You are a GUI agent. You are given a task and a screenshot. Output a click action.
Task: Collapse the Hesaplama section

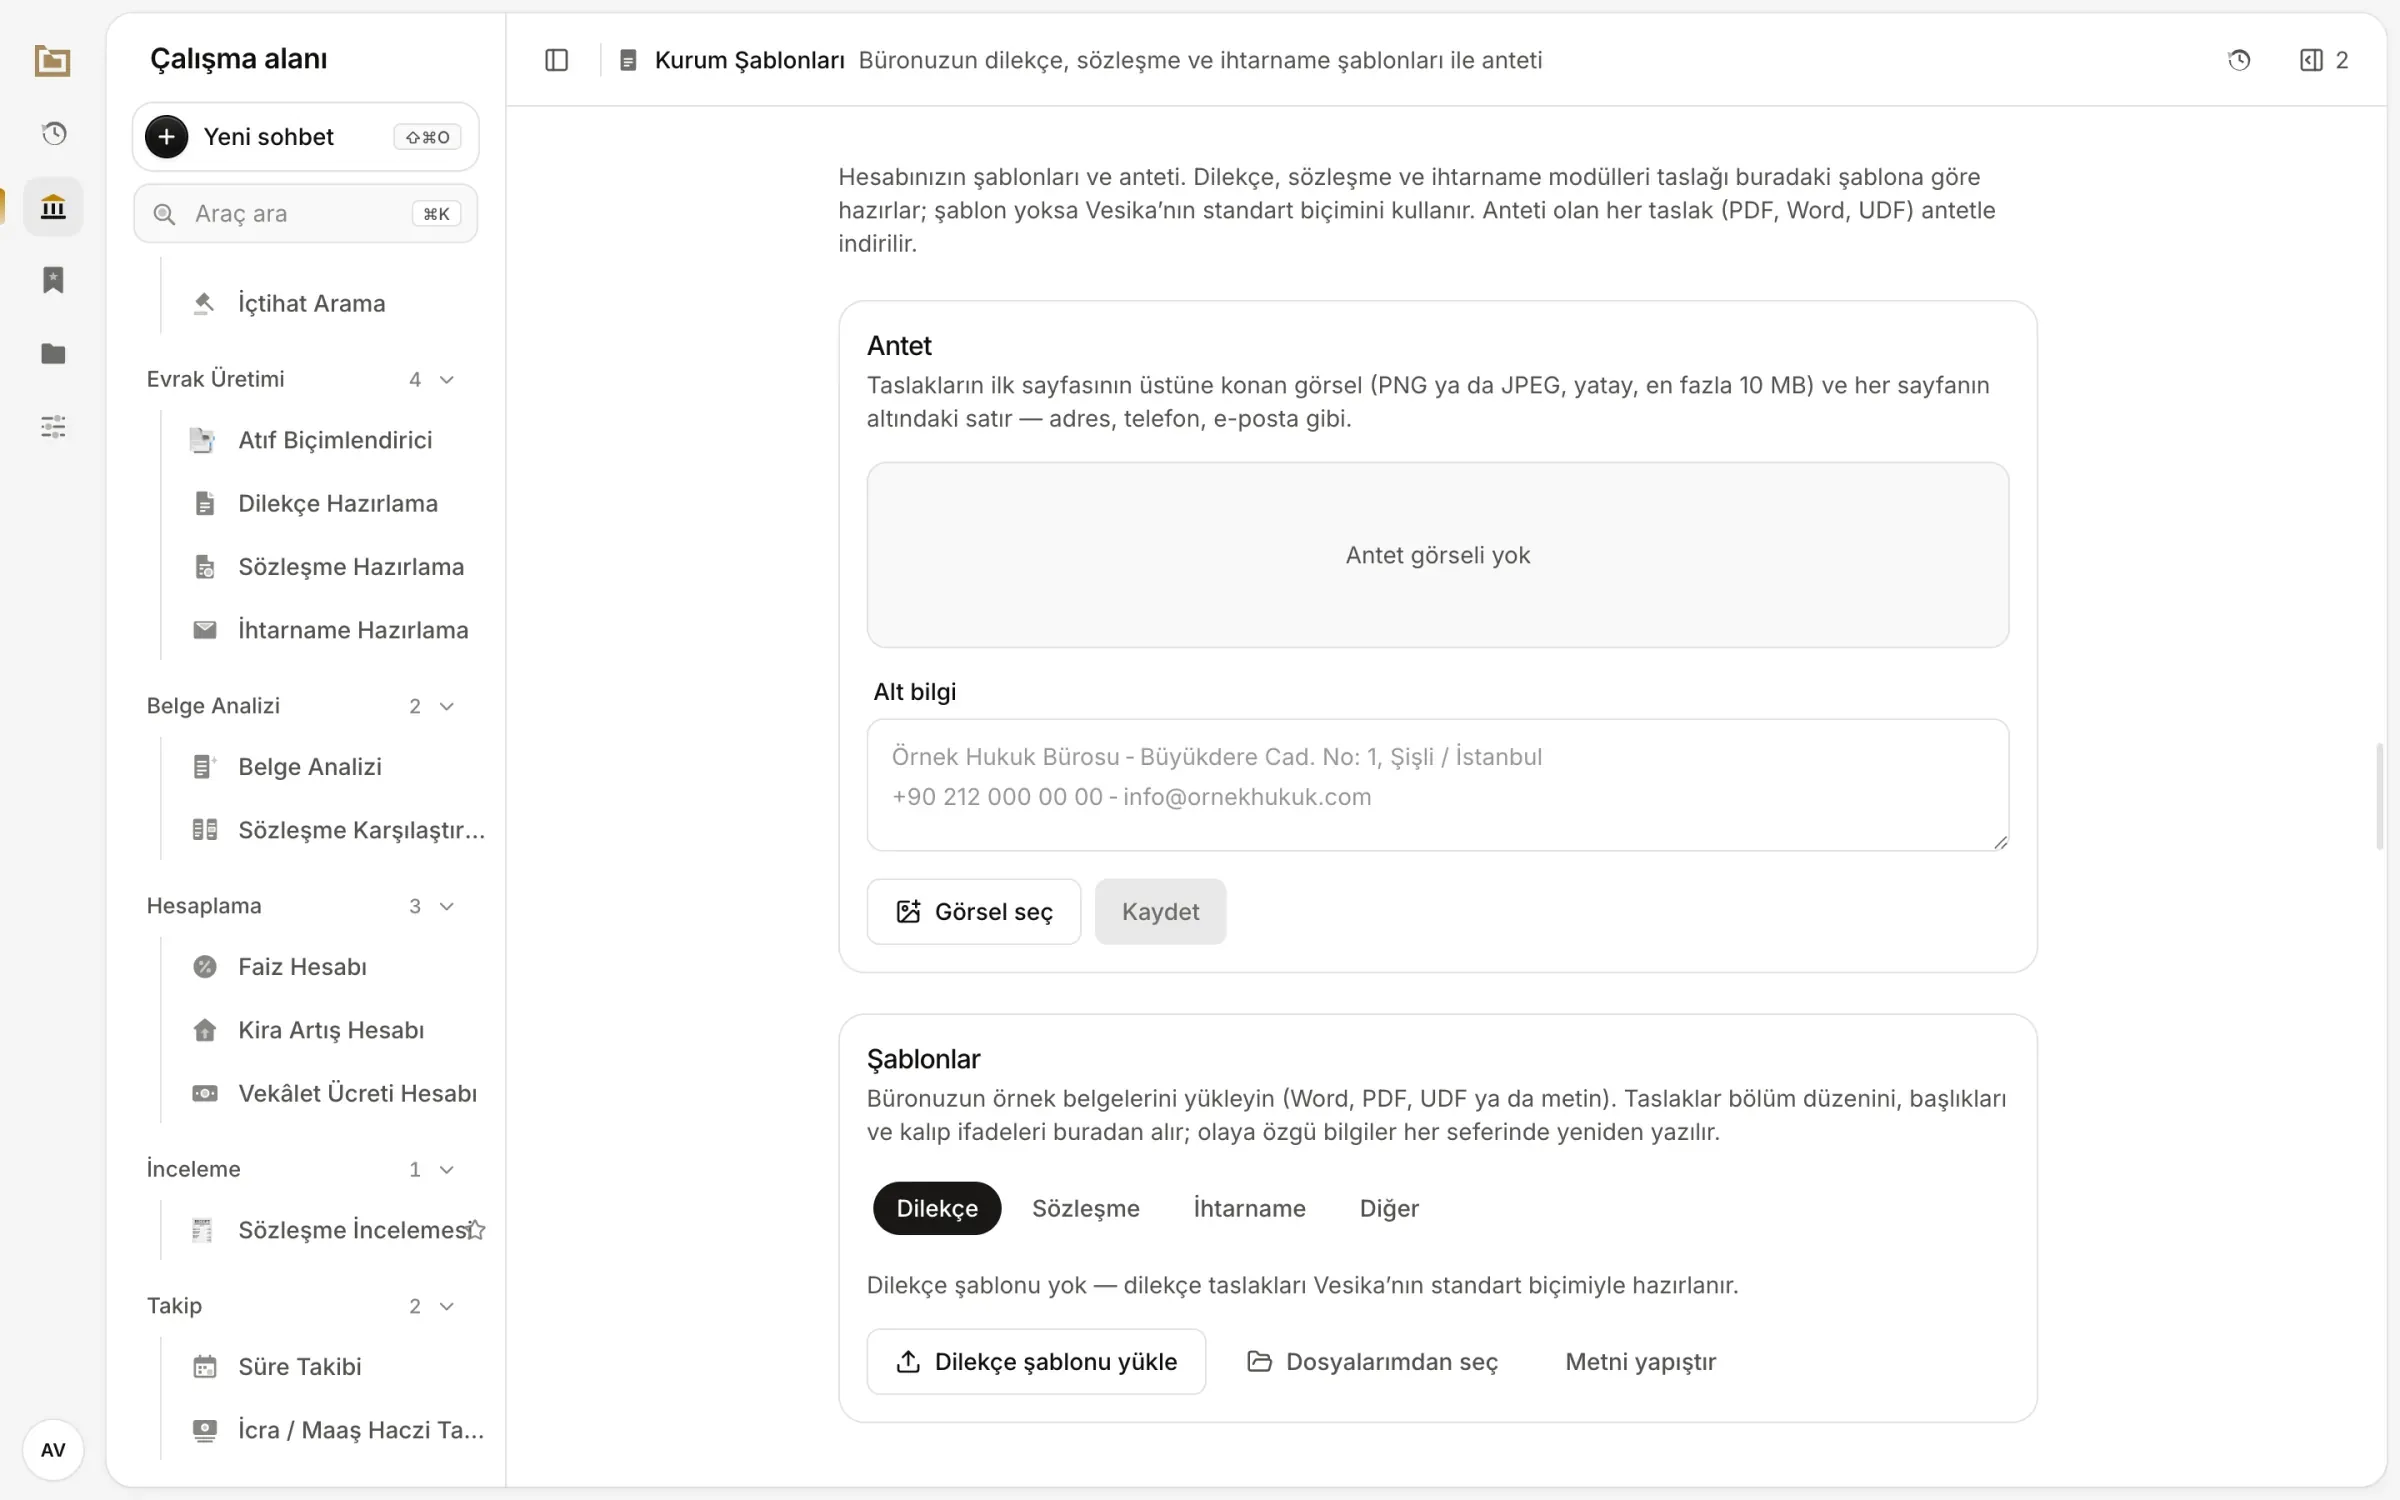447,906
